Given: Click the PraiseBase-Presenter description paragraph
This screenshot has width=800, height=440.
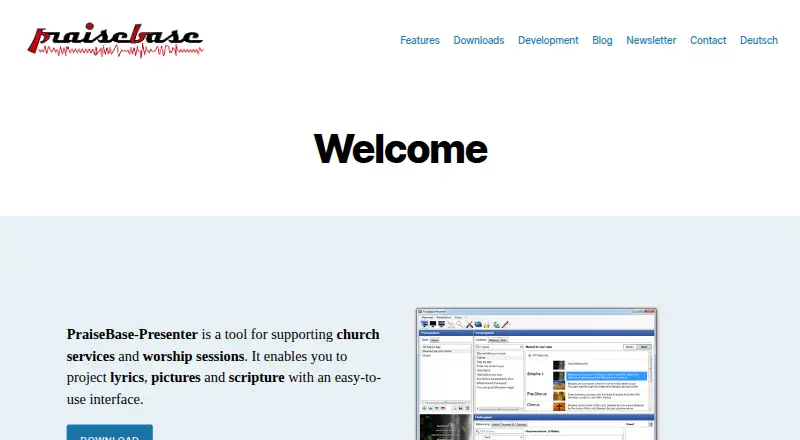Looking at the screenshot, I should click(224, 366).
